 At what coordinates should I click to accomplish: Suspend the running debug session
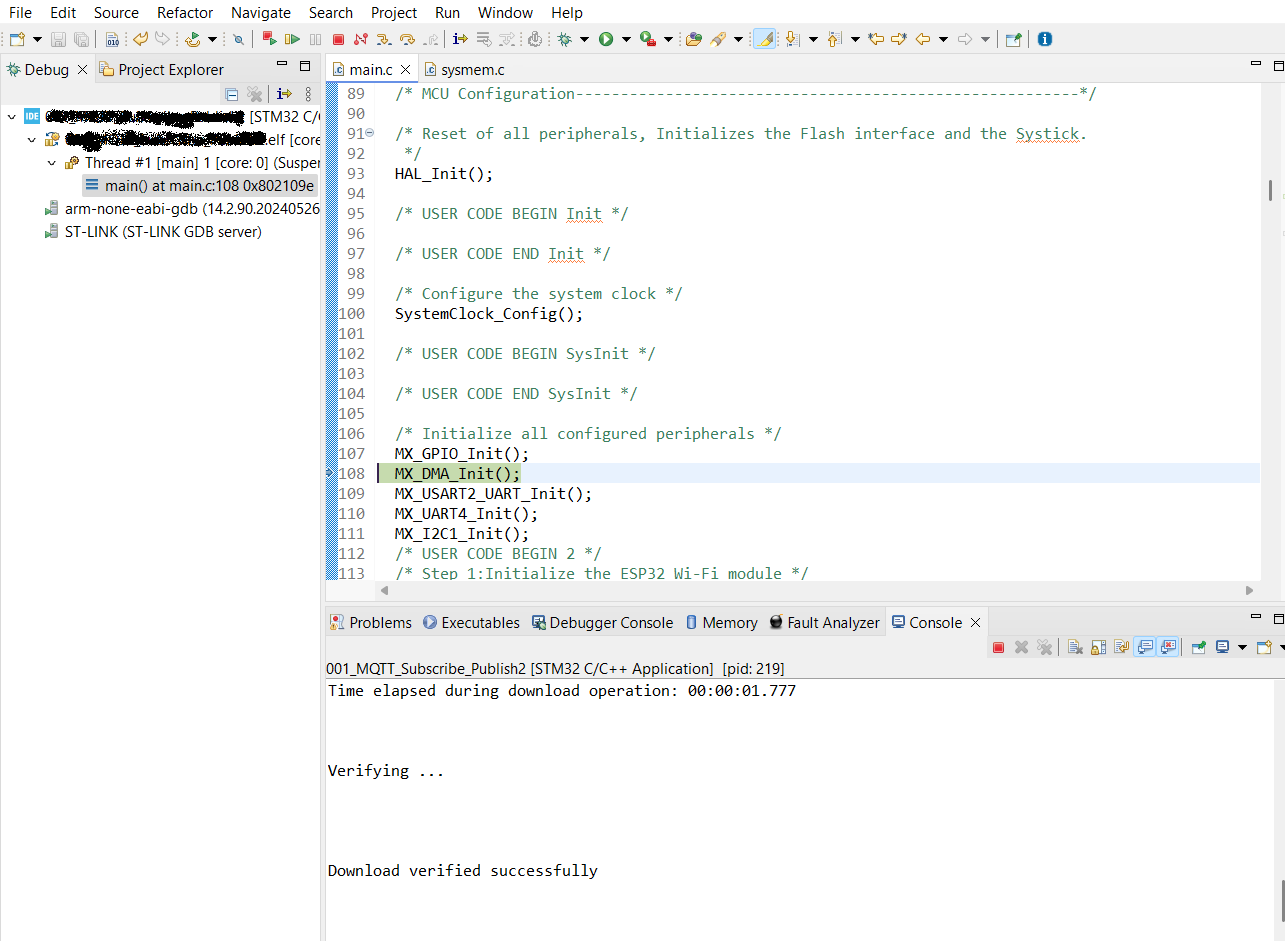click(315, 39)
